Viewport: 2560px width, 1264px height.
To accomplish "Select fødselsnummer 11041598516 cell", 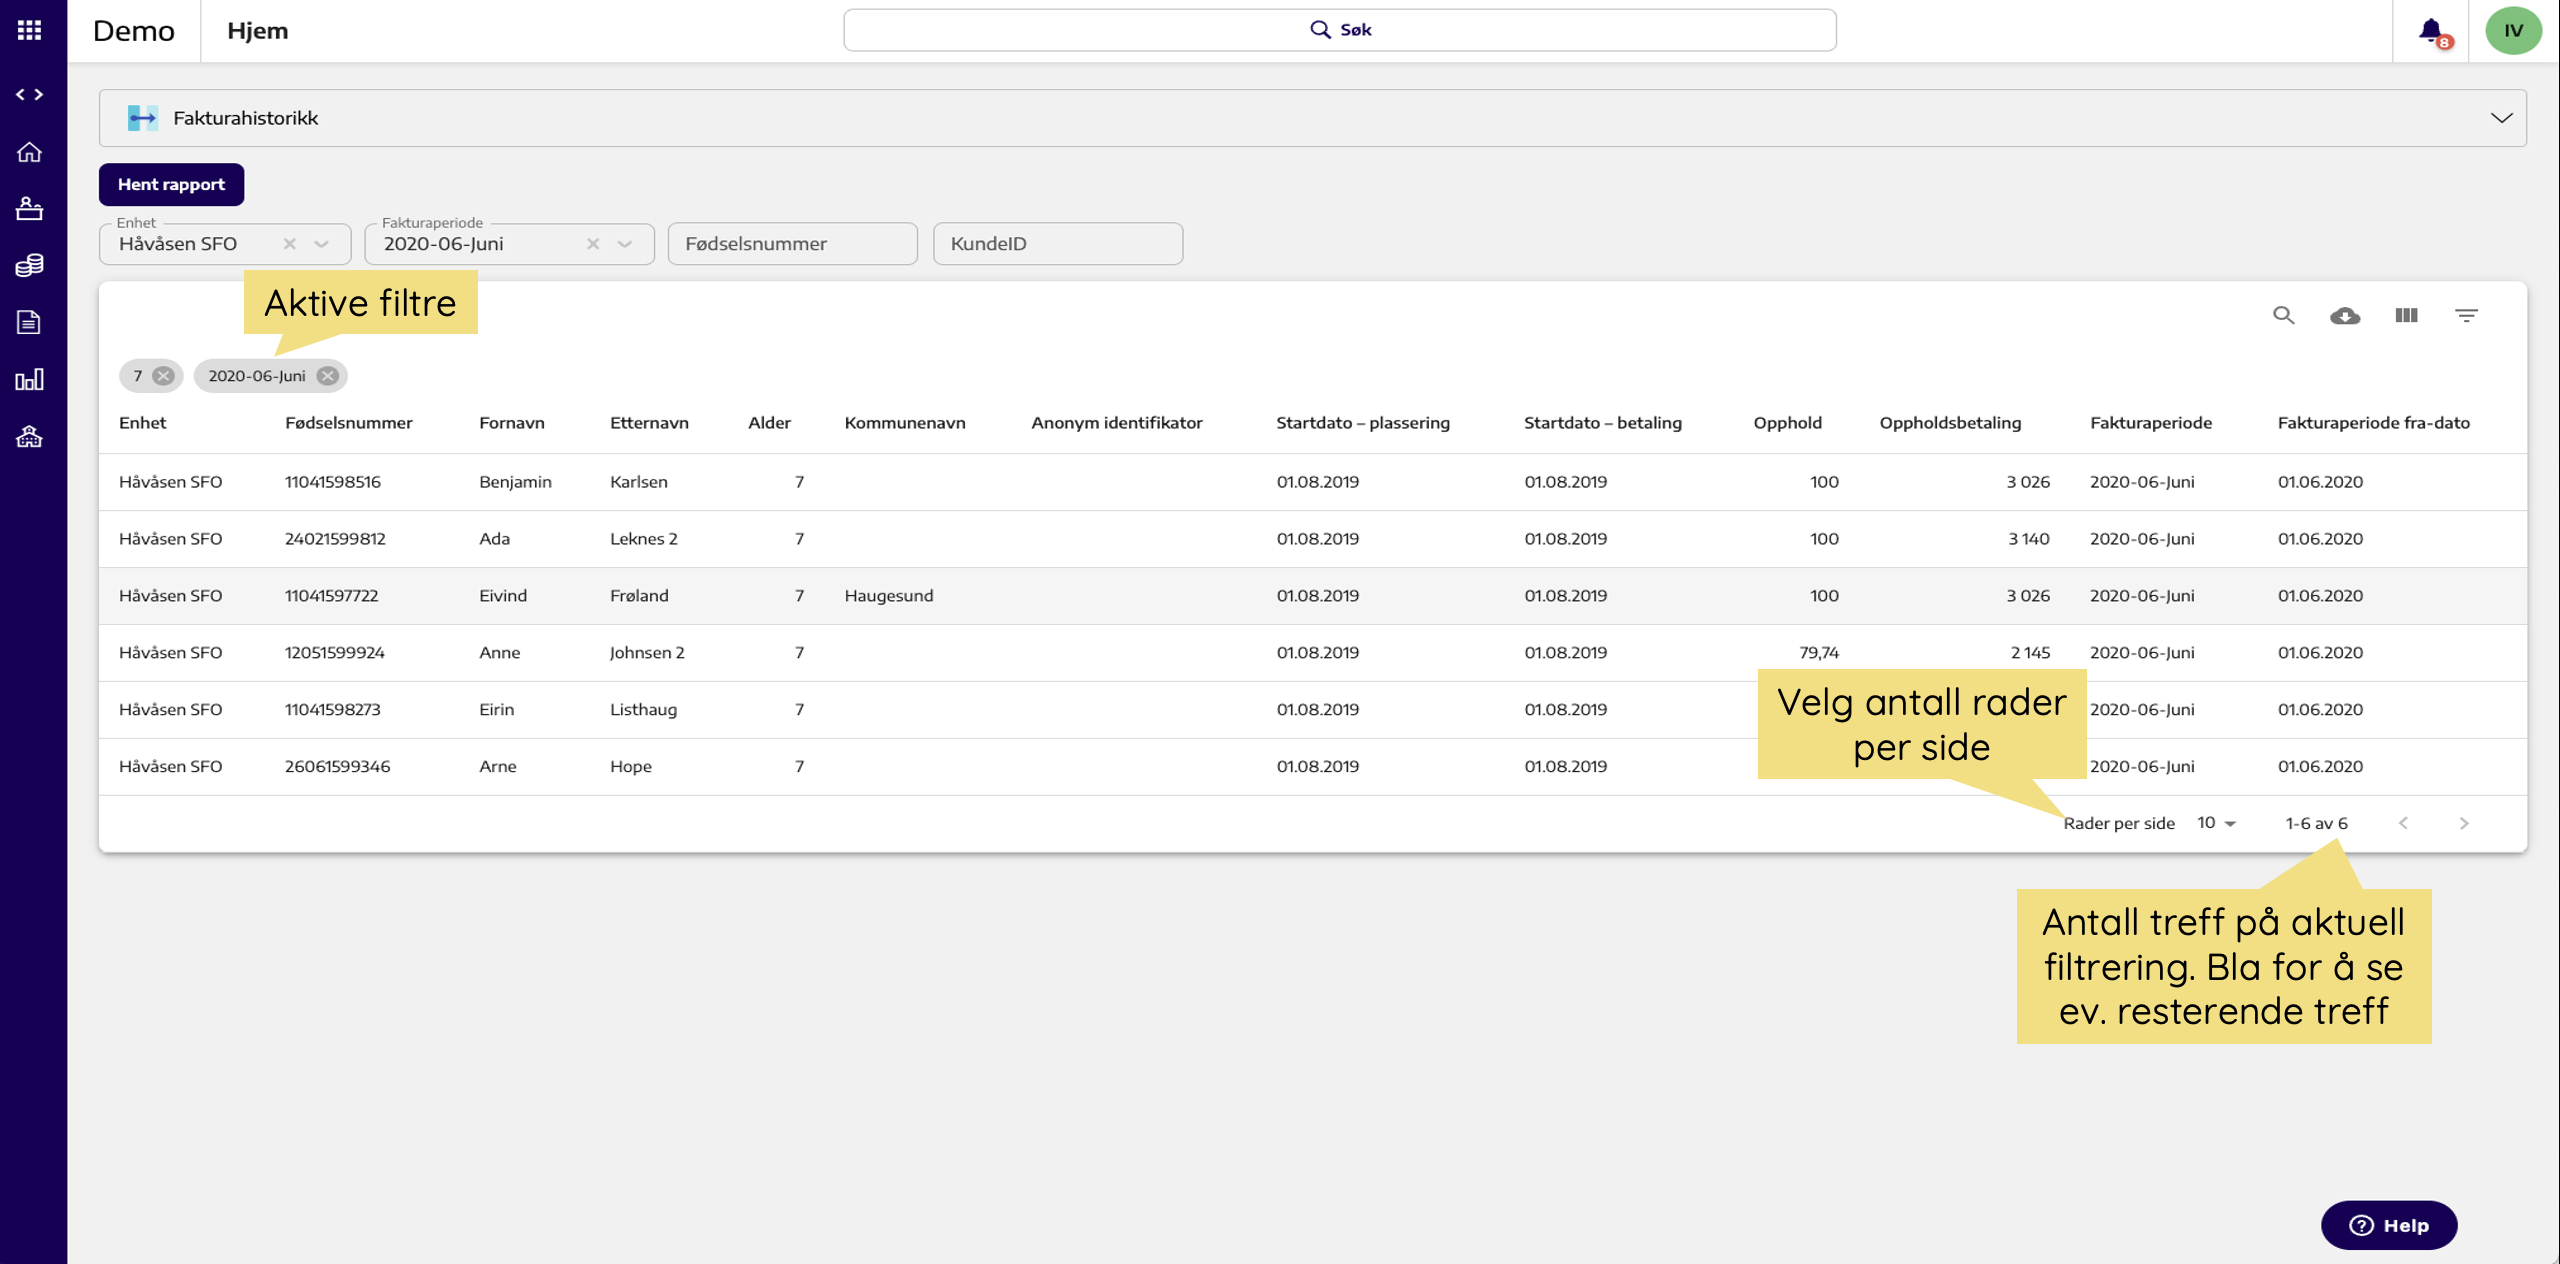I will (x=333, y=481).
